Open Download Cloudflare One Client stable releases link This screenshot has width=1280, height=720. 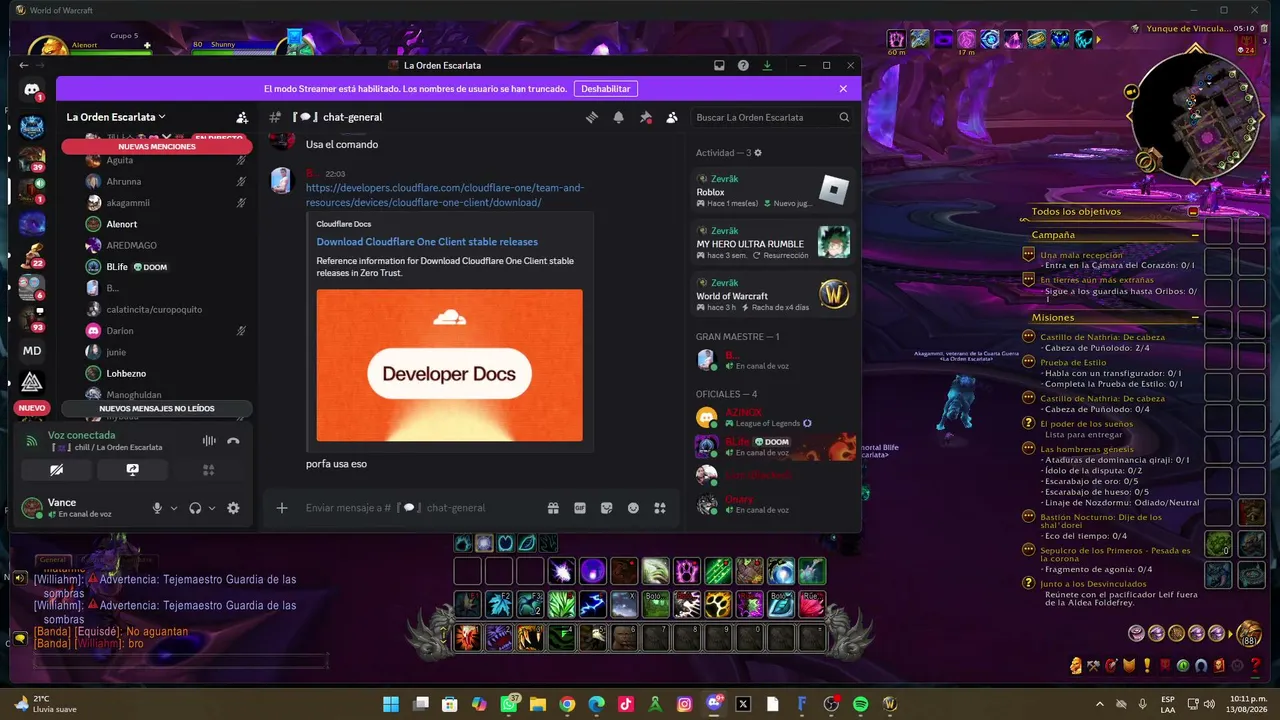click(427, 242)
